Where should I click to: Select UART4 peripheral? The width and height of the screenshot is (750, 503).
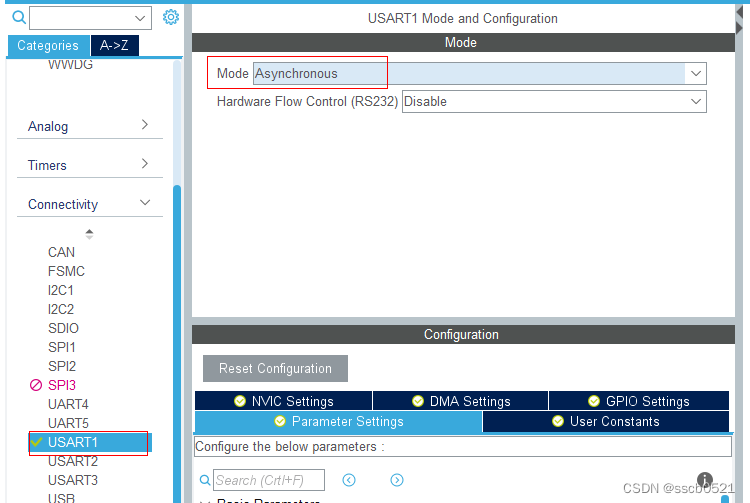[x=68, y=404]
